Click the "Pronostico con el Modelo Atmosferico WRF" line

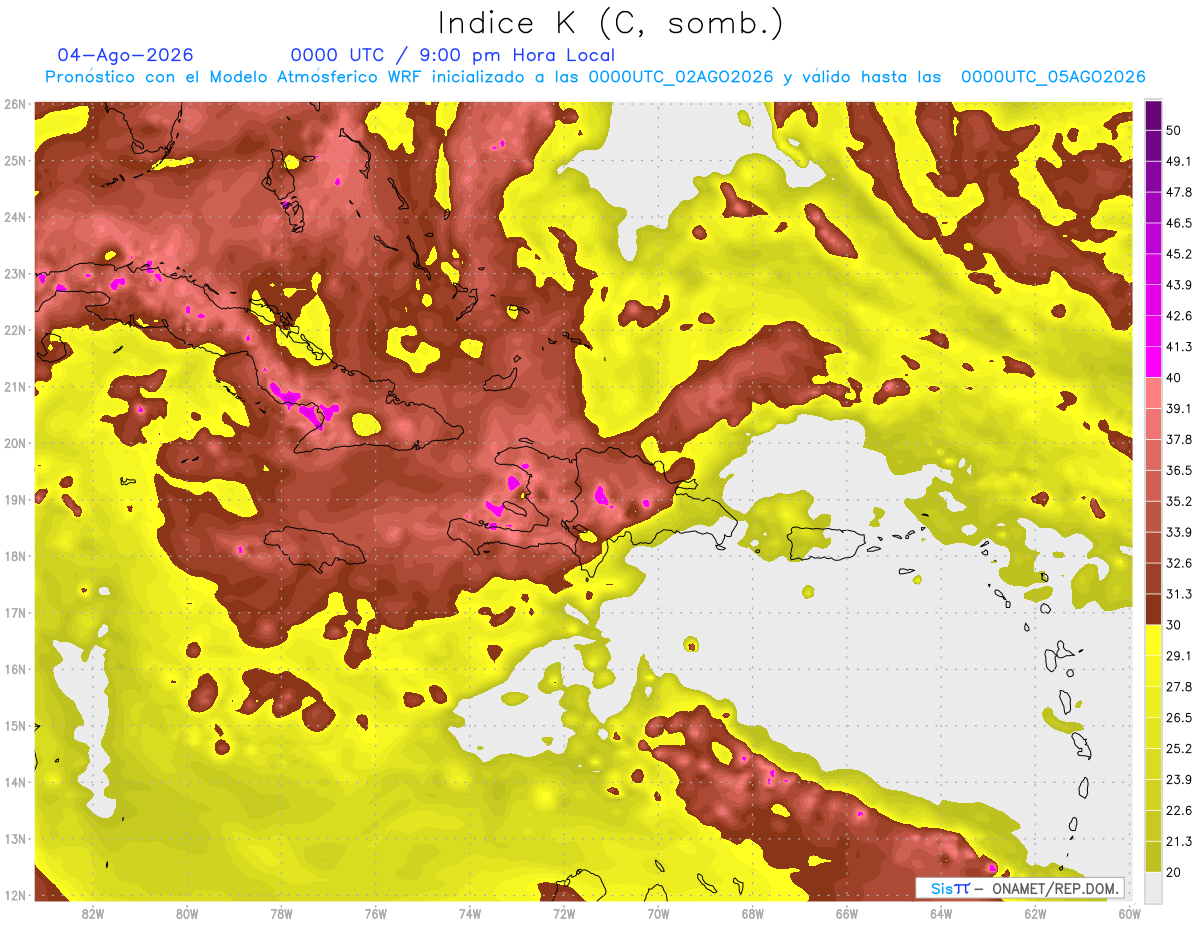595,77
